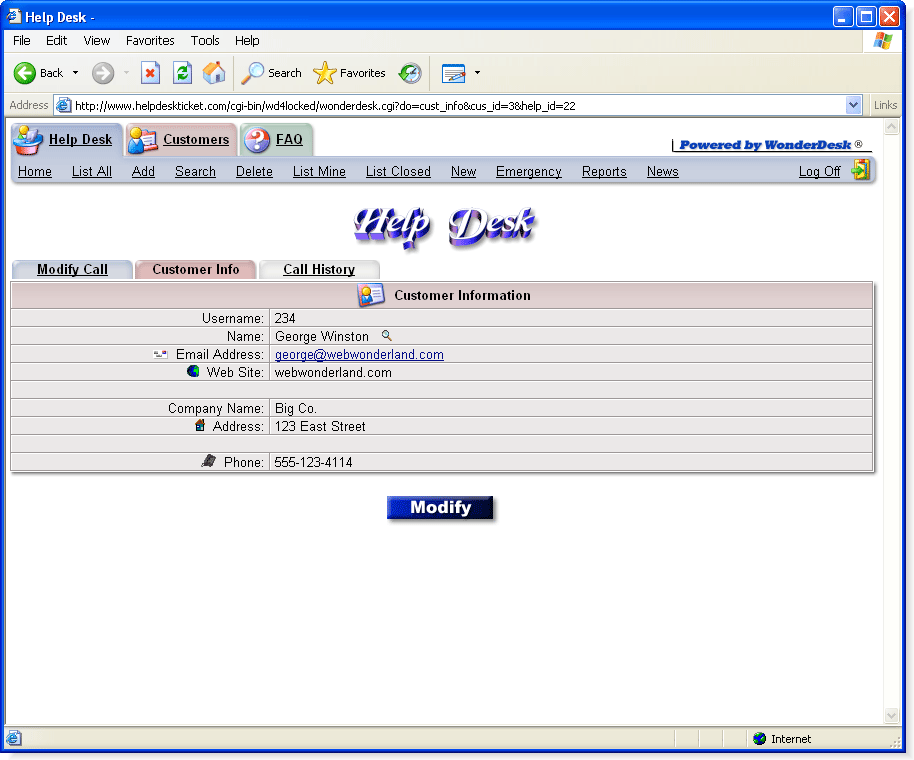This screenshot has width=914, height=760.
Task: Click the Forward arrow icon
Action: coord(103,73)
